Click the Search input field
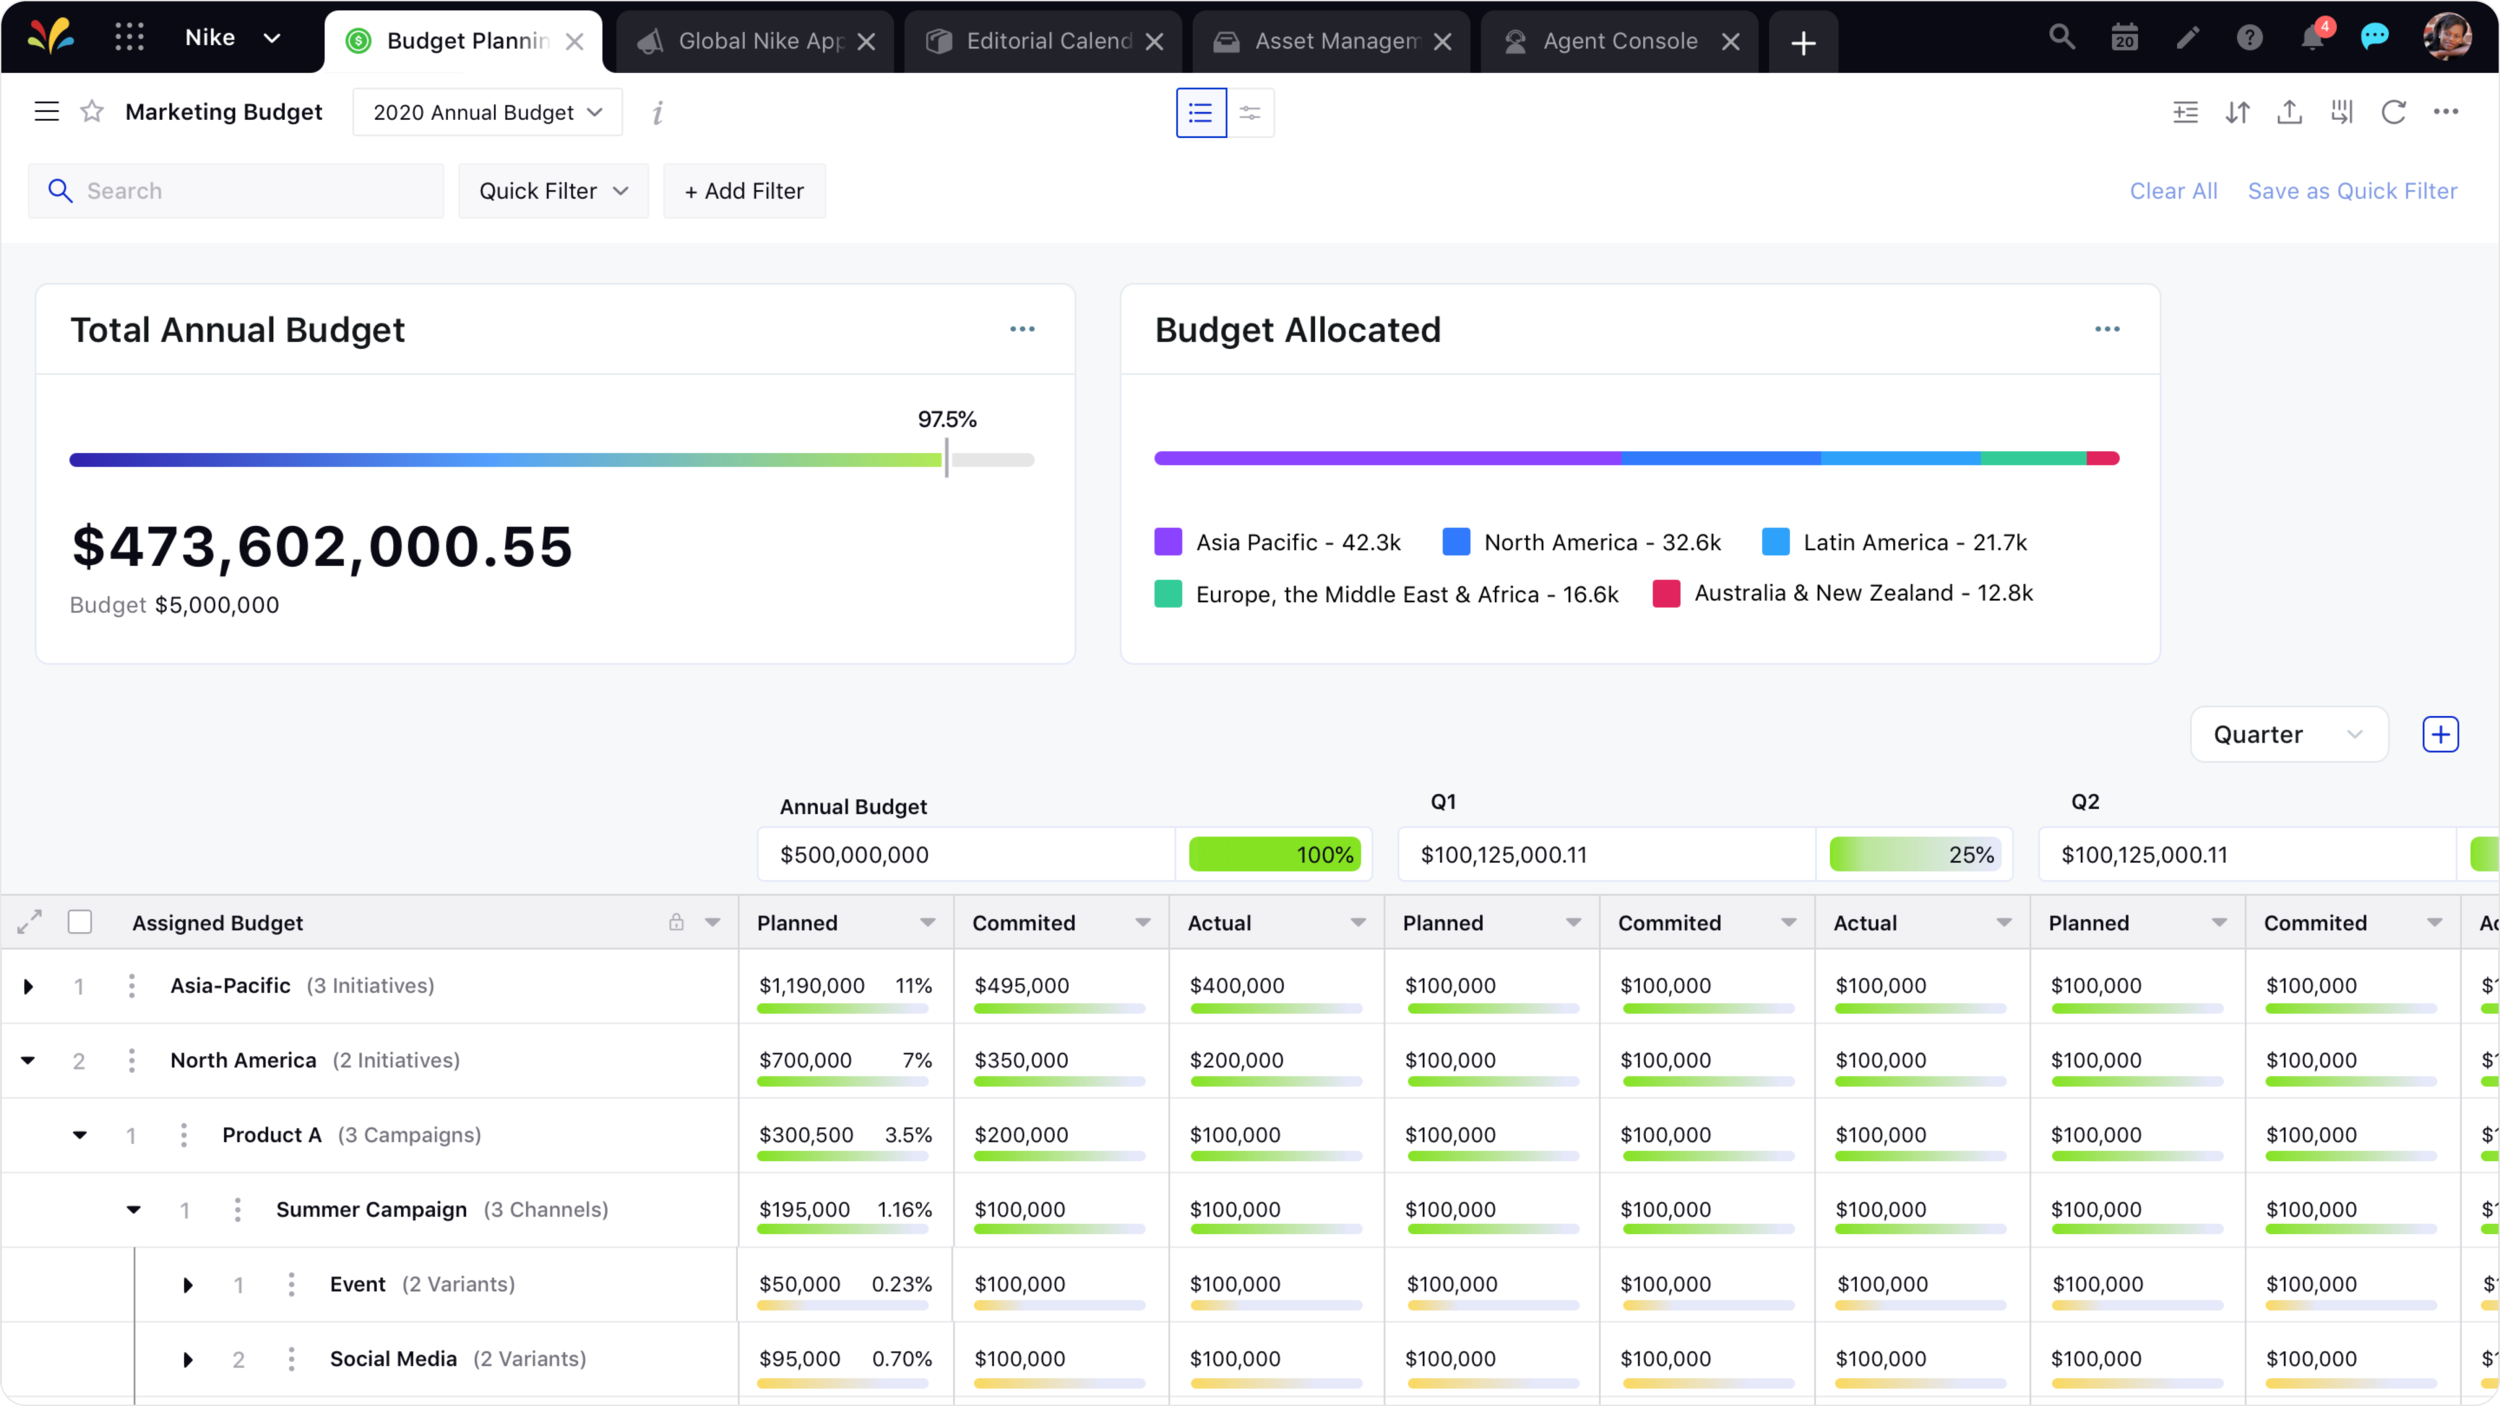2500x1406 pixels. pos(236,191)
